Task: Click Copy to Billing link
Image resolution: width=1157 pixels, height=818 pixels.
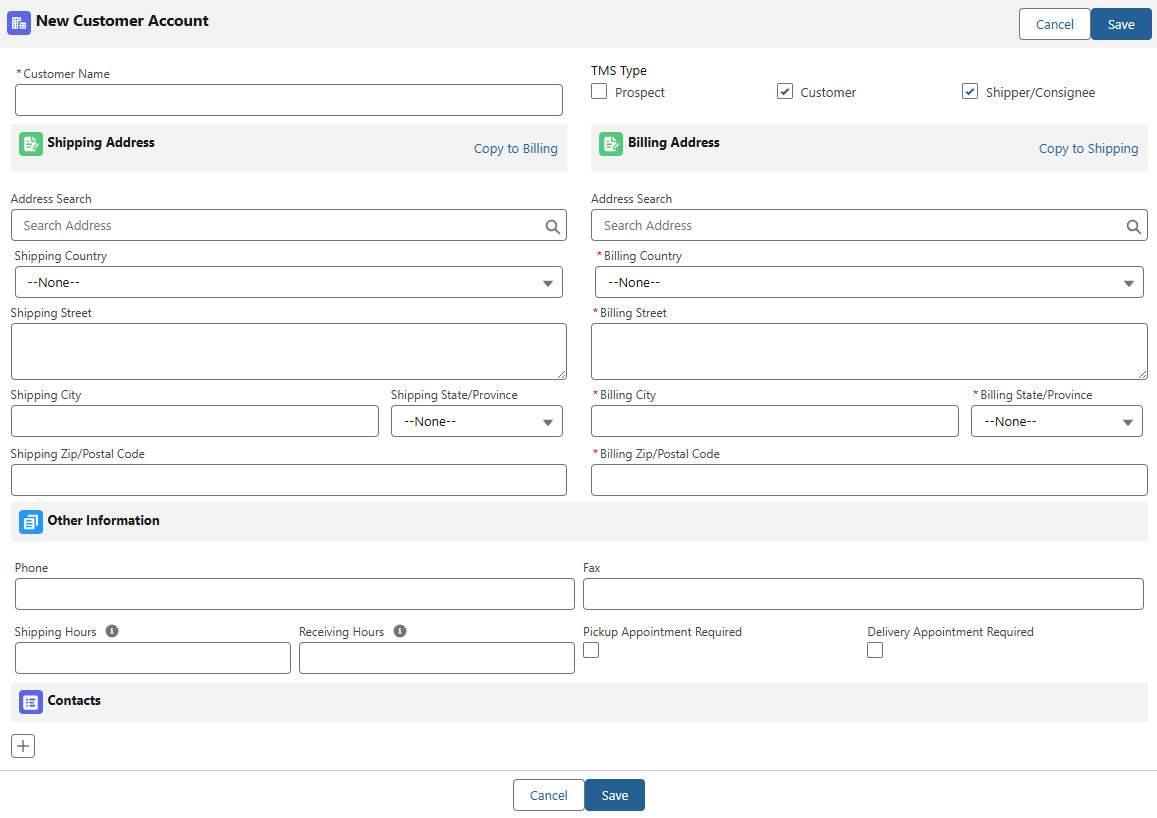Action: pyautogui.click(x=516, y=148)
